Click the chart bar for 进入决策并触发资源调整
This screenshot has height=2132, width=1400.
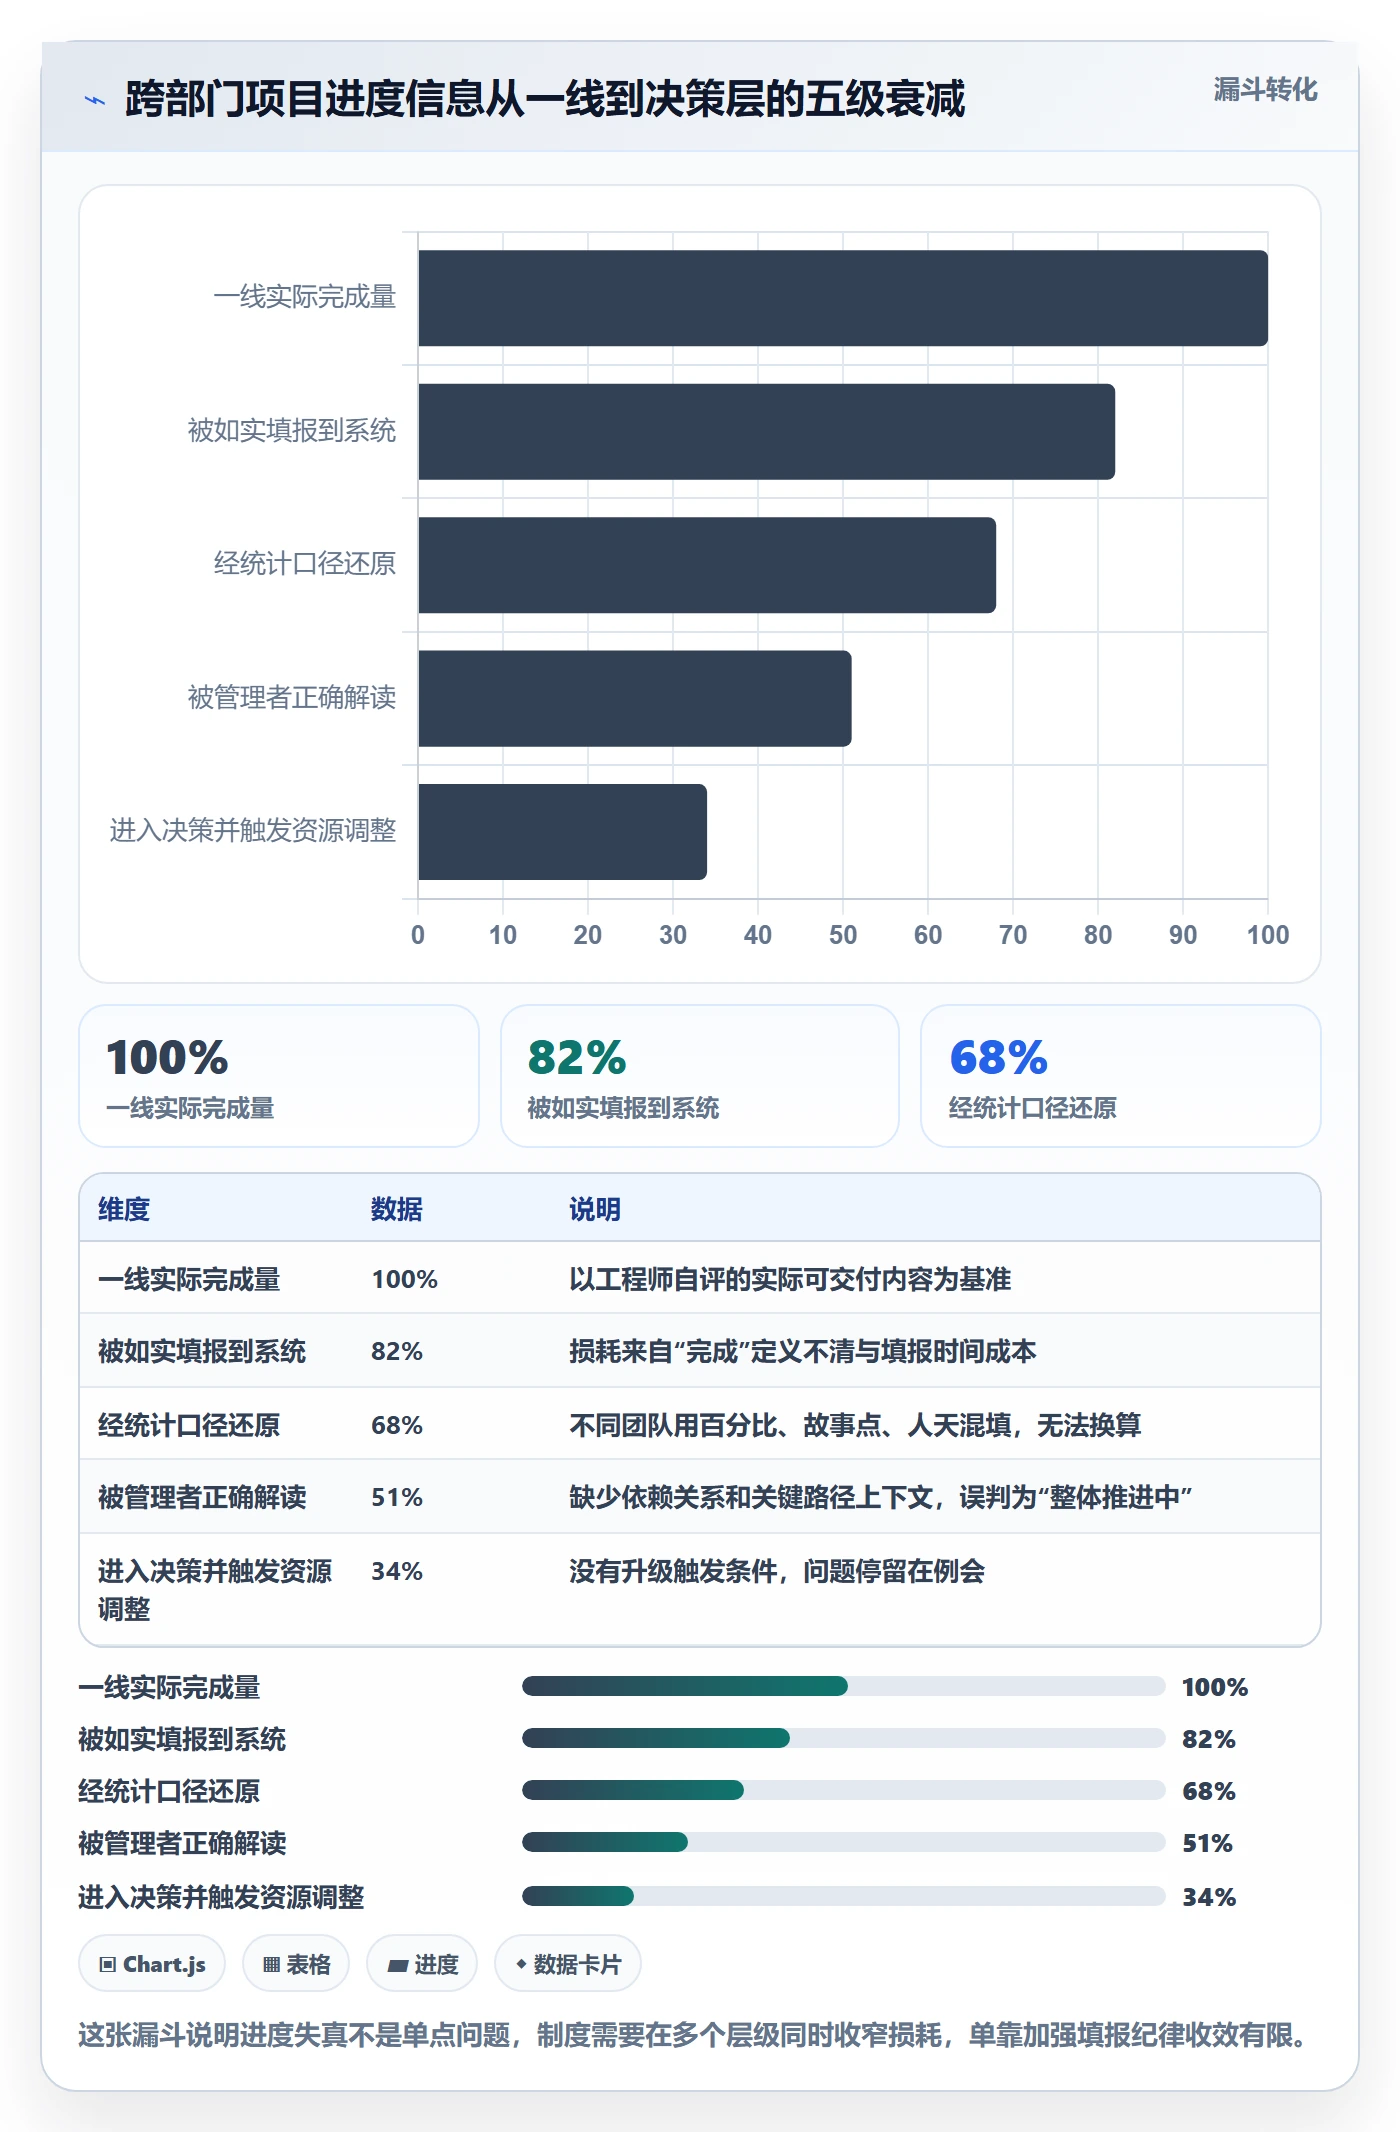(563, 832)
